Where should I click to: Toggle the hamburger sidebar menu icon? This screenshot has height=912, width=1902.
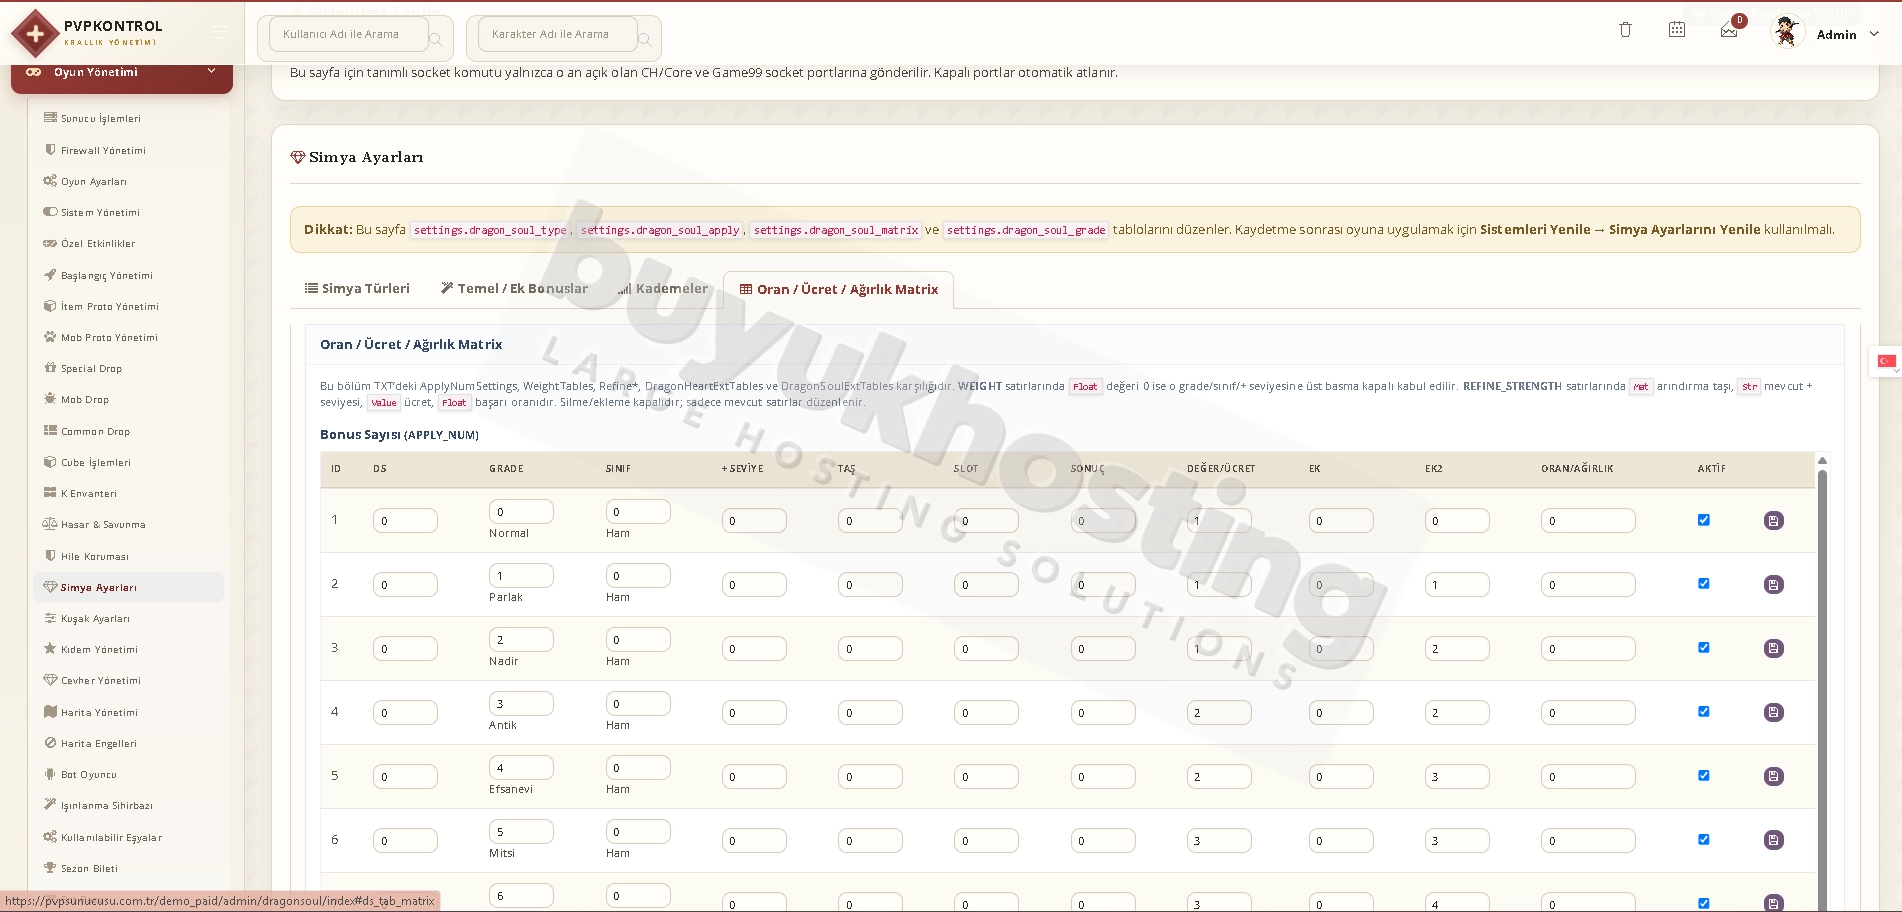pos(220,32)
